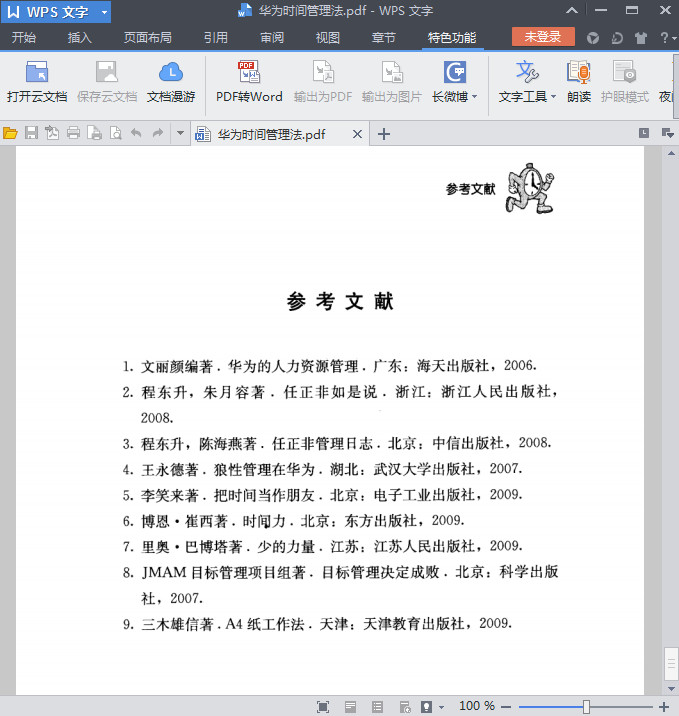Click reference line 王永德著 狼性管理在华为

(322, 469)
